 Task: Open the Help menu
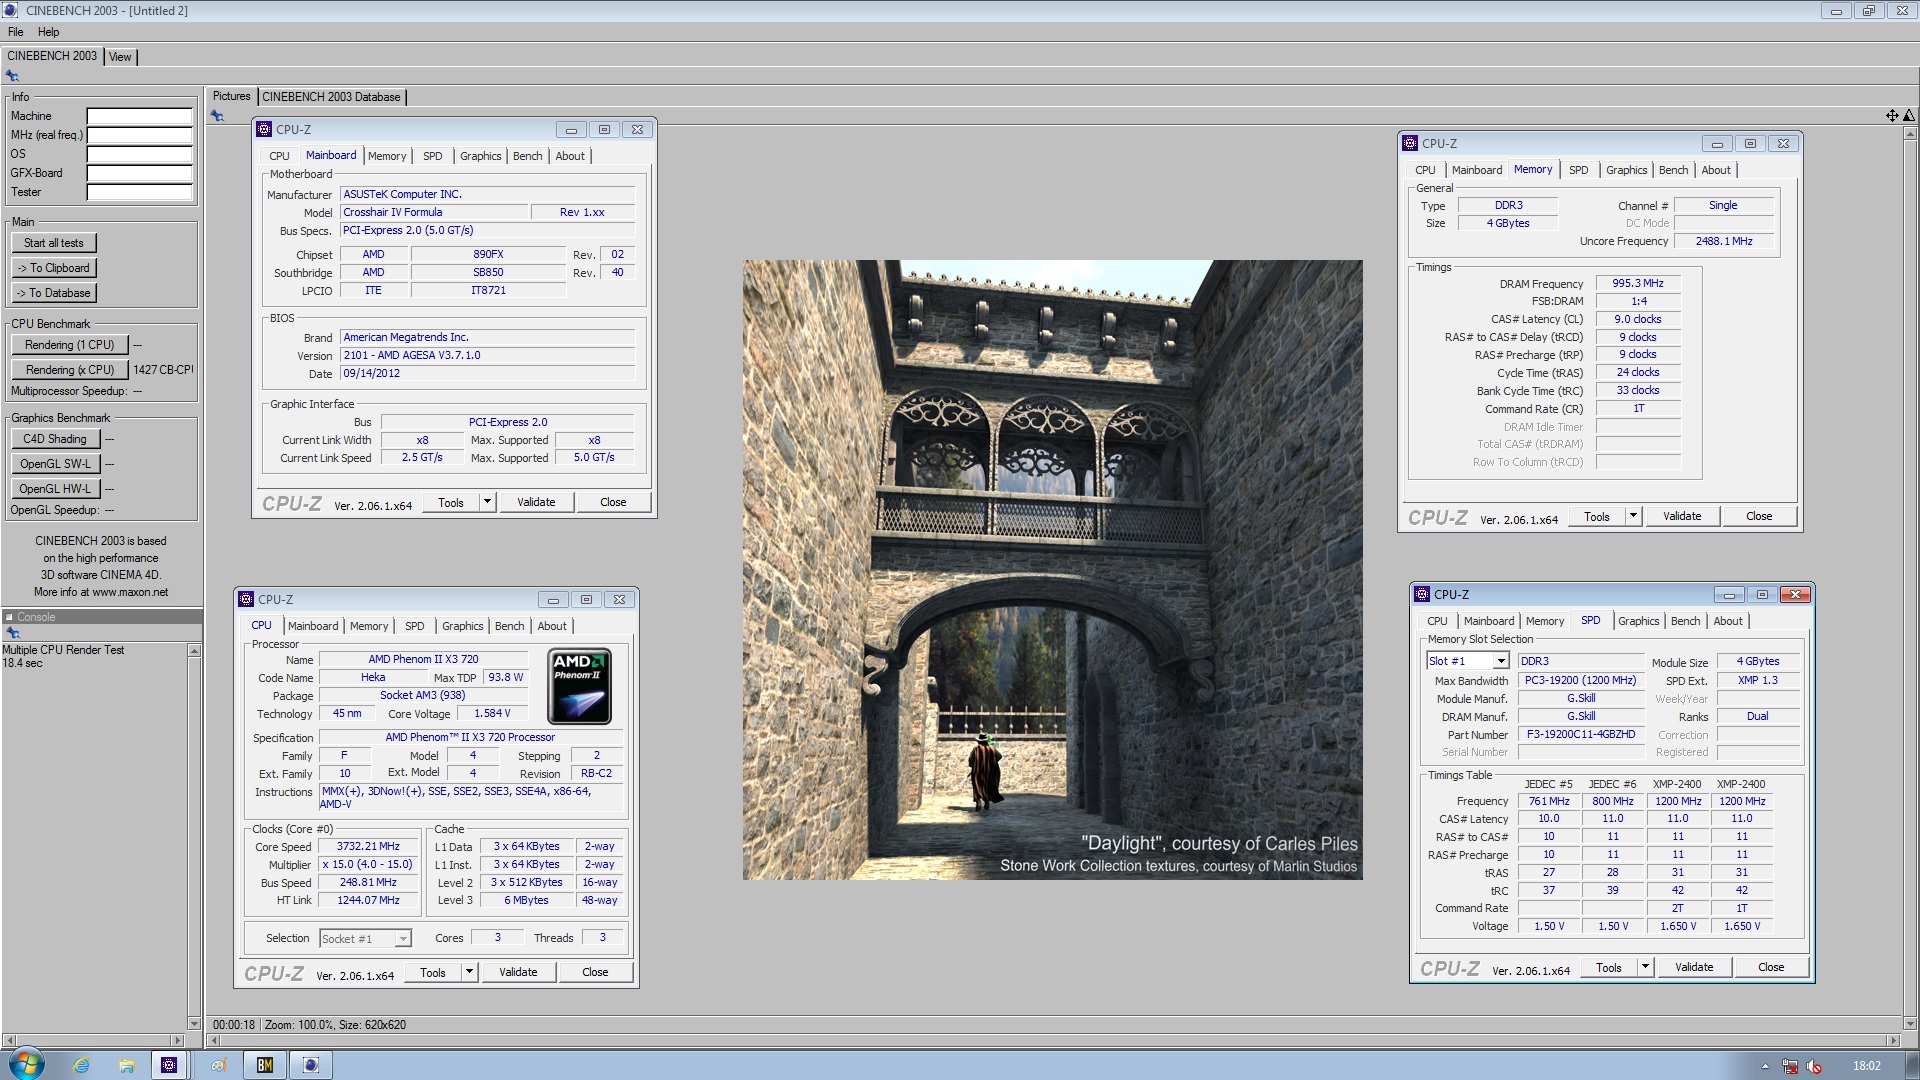[x=48, y=32]
